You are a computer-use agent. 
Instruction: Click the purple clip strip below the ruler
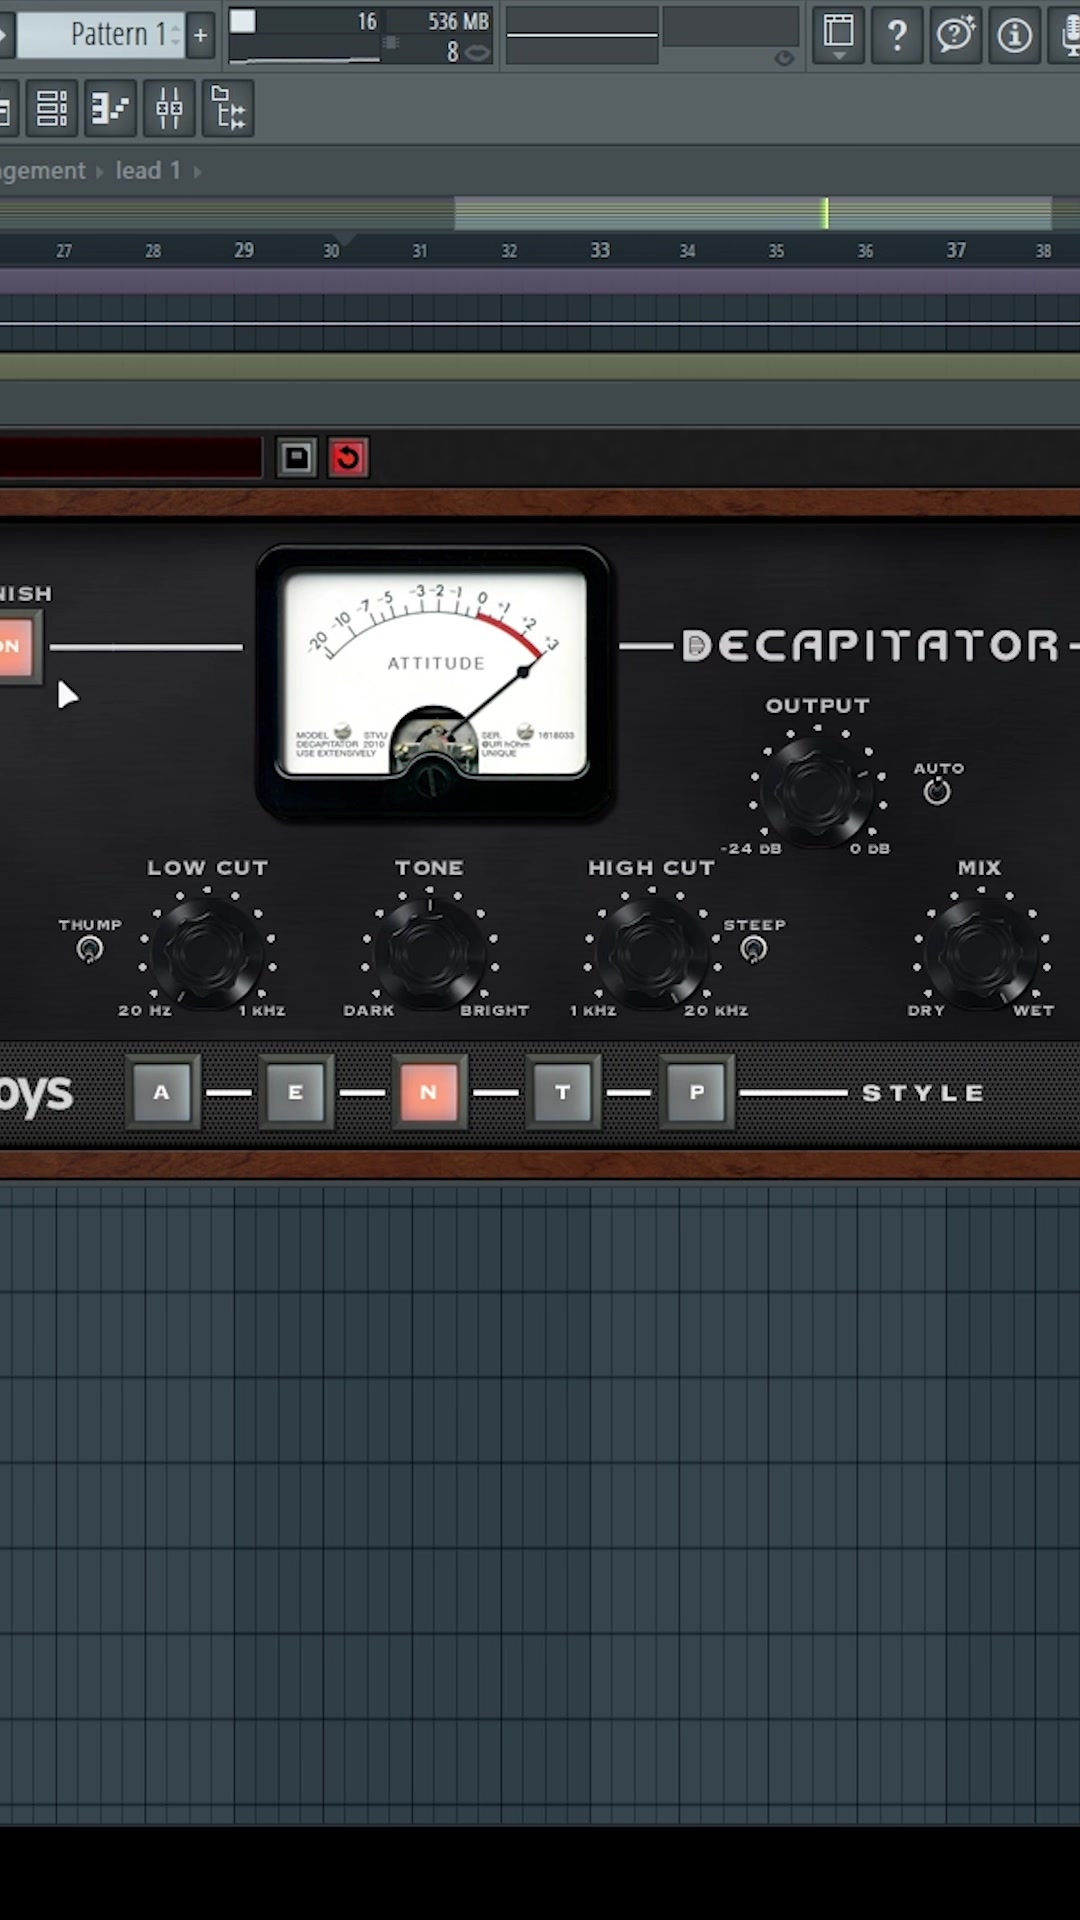click(x=540, y=281)
